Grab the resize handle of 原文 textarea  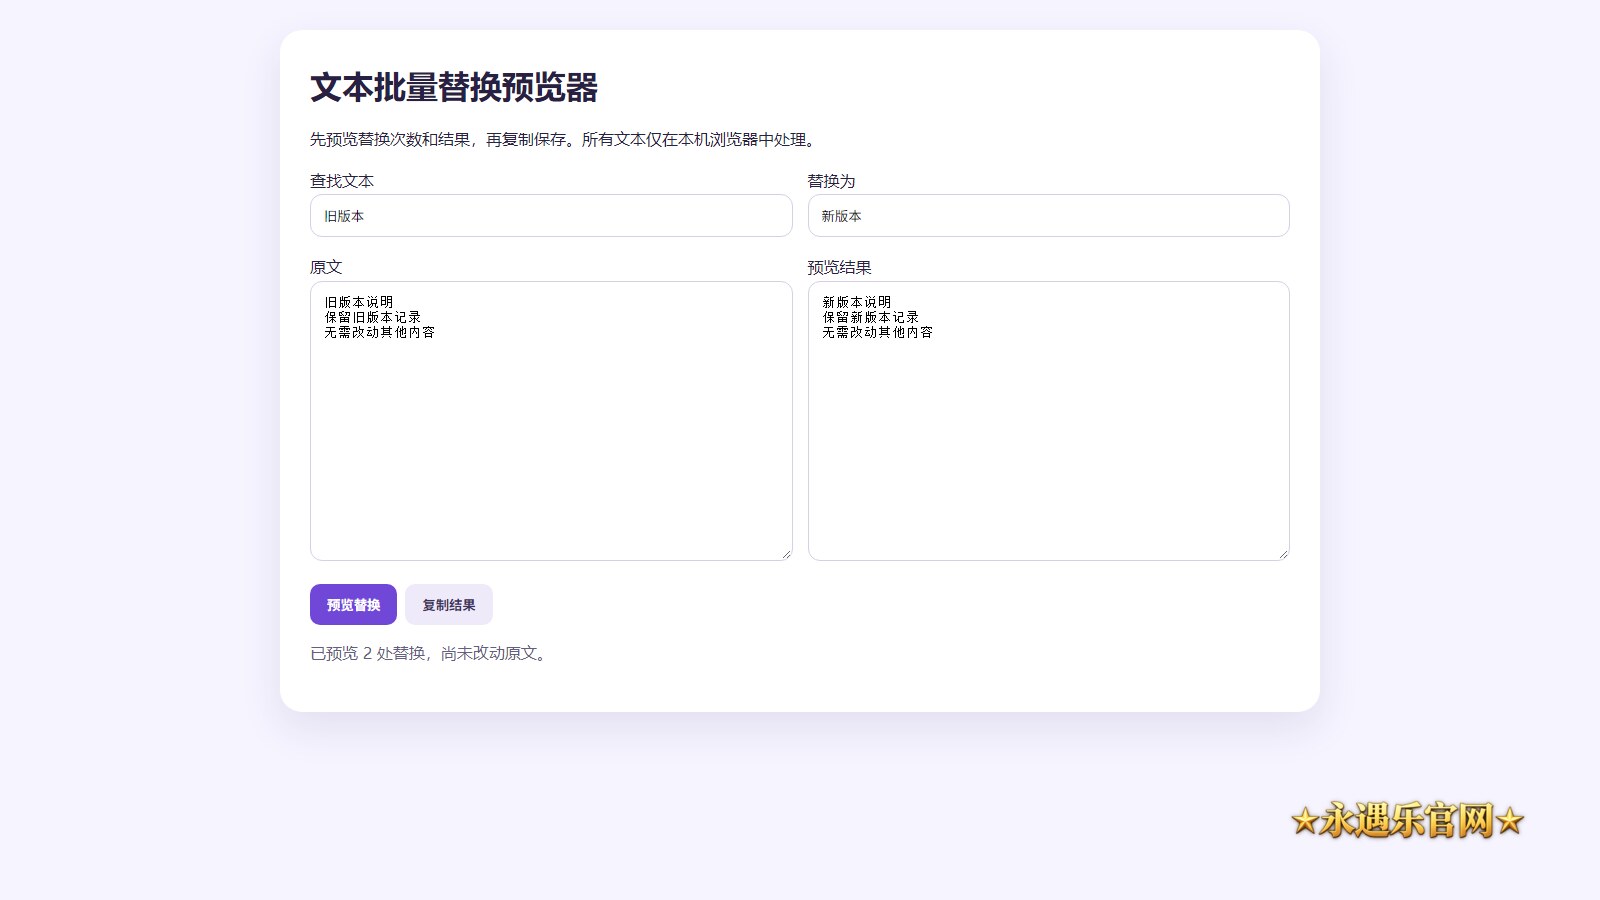click(786, 554)
